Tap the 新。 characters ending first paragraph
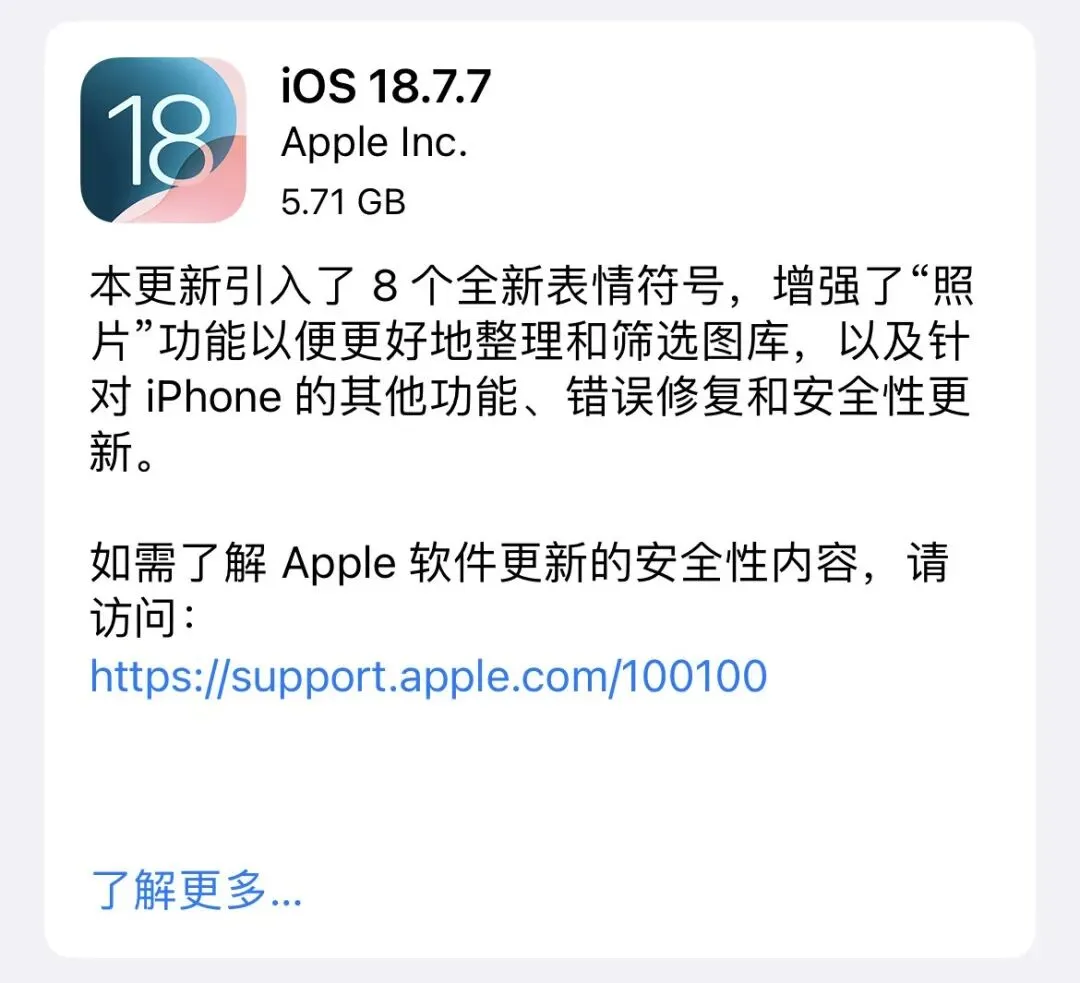Screen dimensions: 1080x983 click(123, 453)
